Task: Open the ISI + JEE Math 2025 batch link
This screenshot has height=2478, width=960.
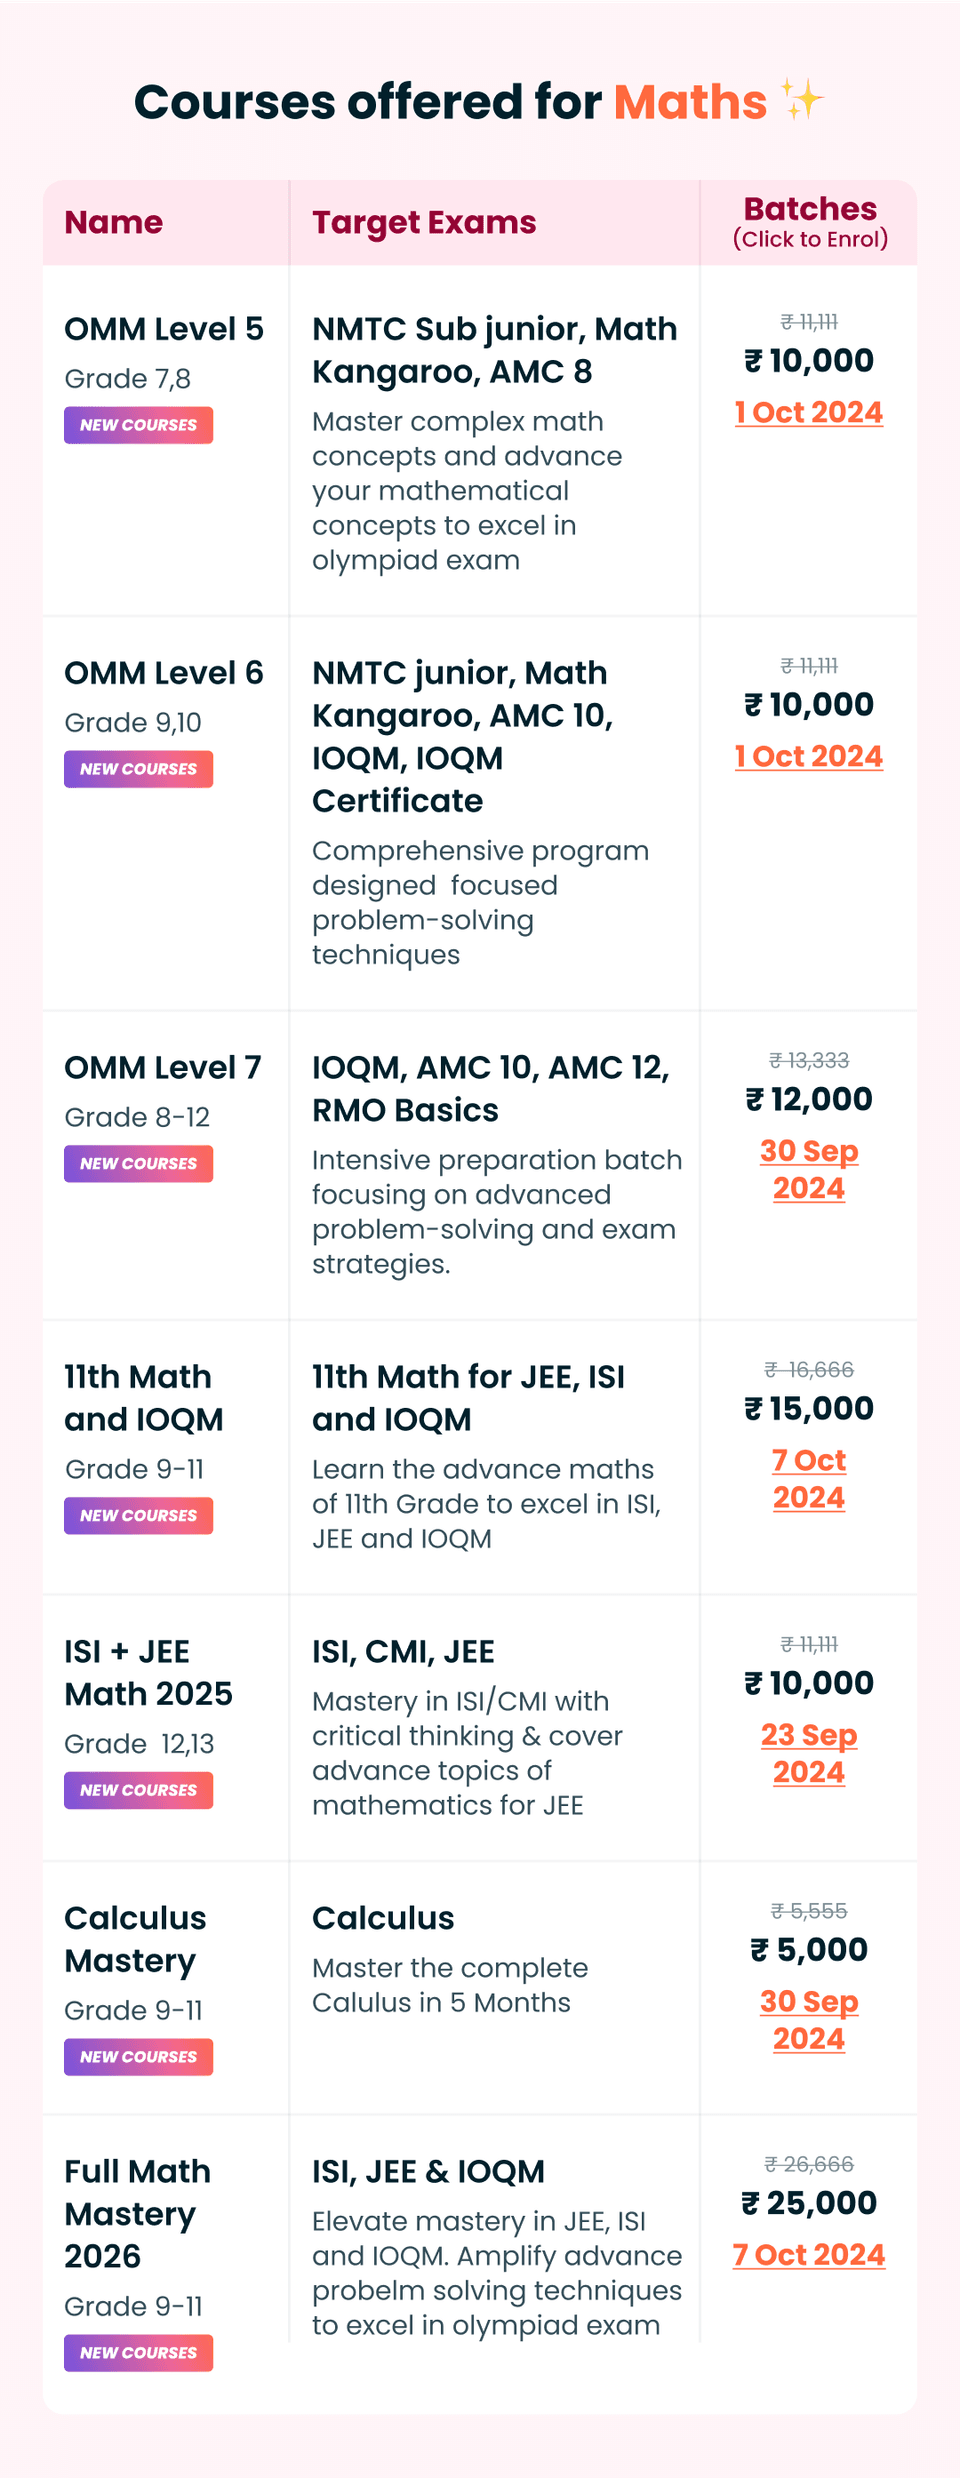Action: click(809, 1753)
